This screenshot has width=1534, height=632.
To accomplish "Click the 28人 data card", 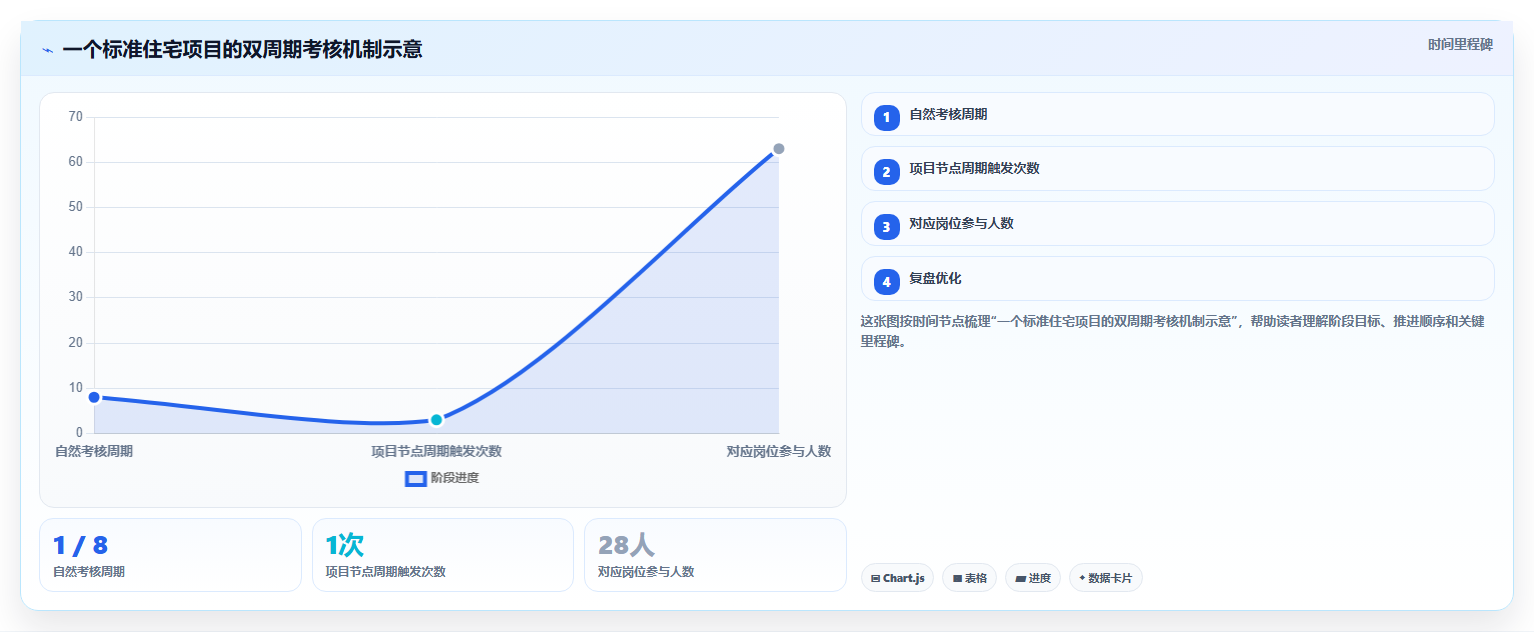I will [x=715, y=555].
